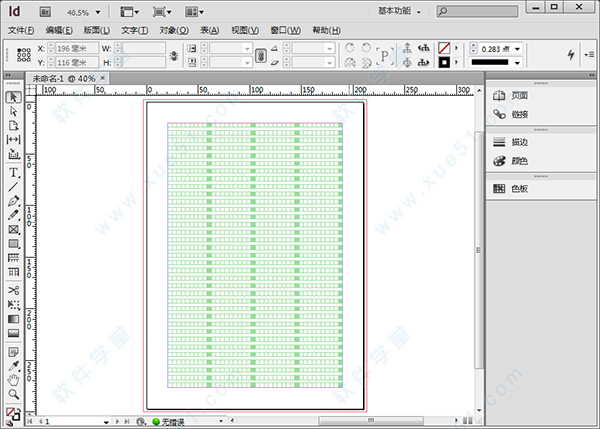
Task: Click the reference point locator grid
Action: tap(24, 55)
